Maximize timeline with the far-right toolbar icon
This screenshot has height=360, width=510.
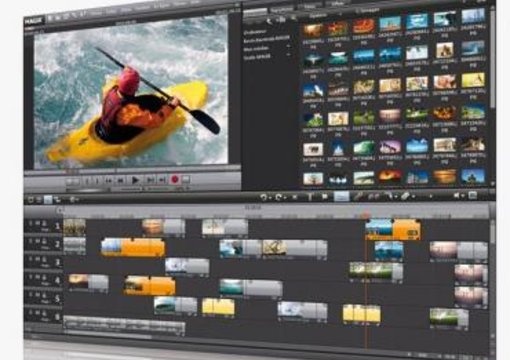tap(473, 195)
